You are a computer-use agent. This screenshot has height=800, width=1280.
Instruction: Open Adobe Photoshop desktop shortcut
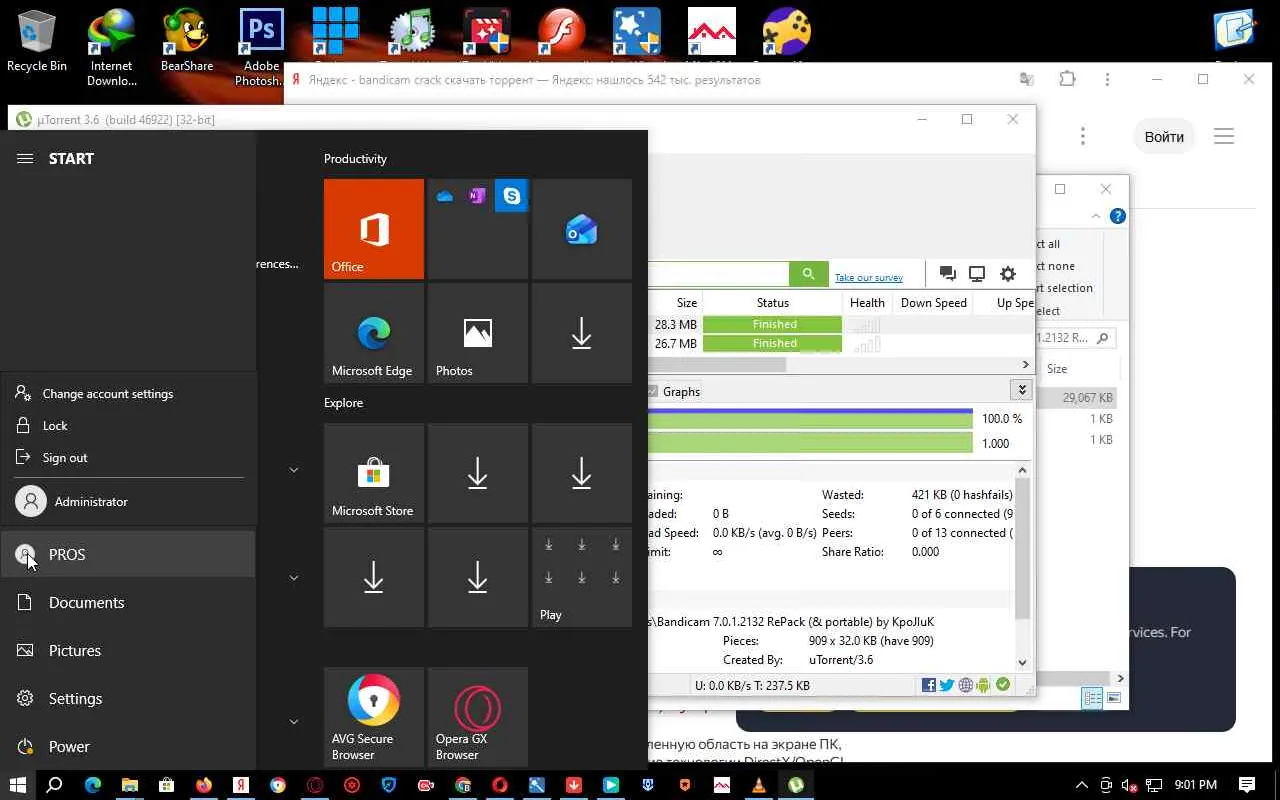(261, 48)
